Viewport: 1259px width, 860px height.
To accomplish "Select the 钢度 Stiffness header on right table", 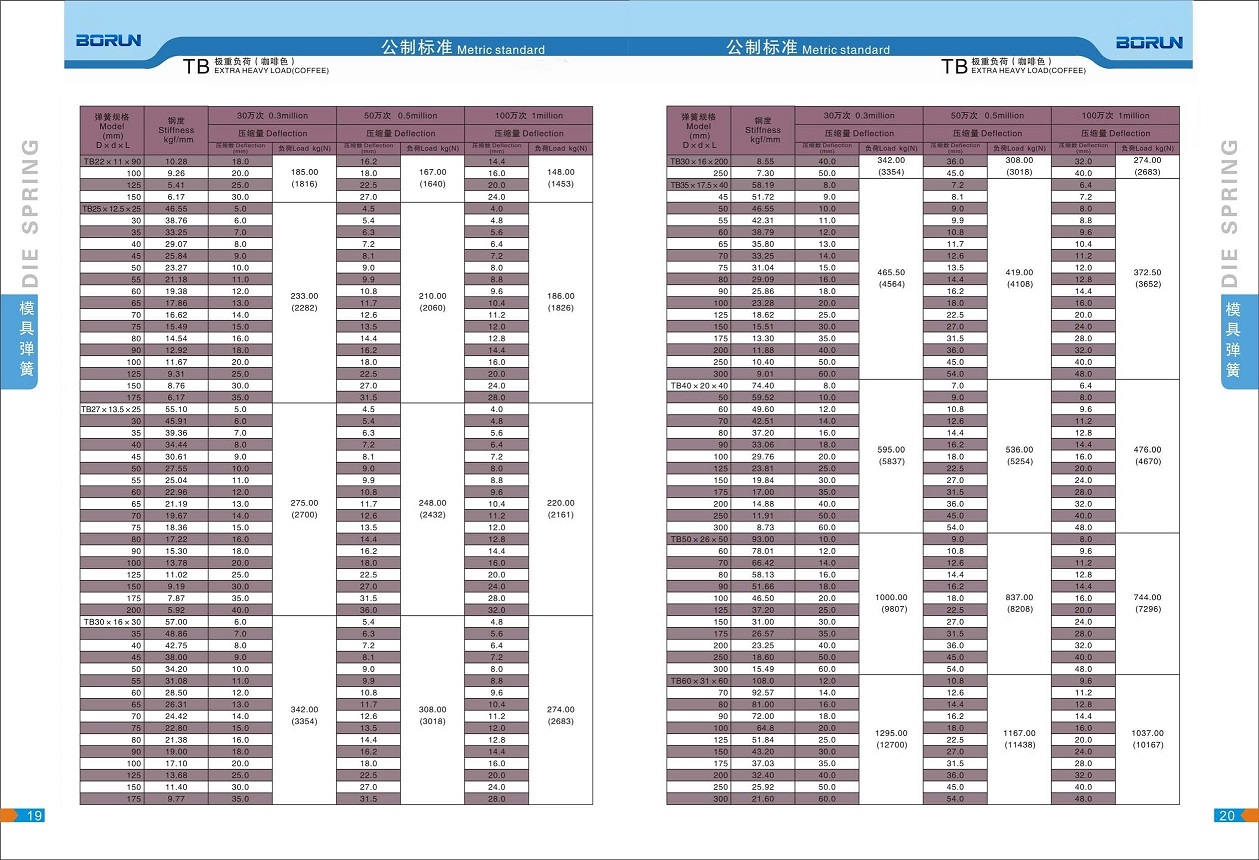I will click(762, 131).
